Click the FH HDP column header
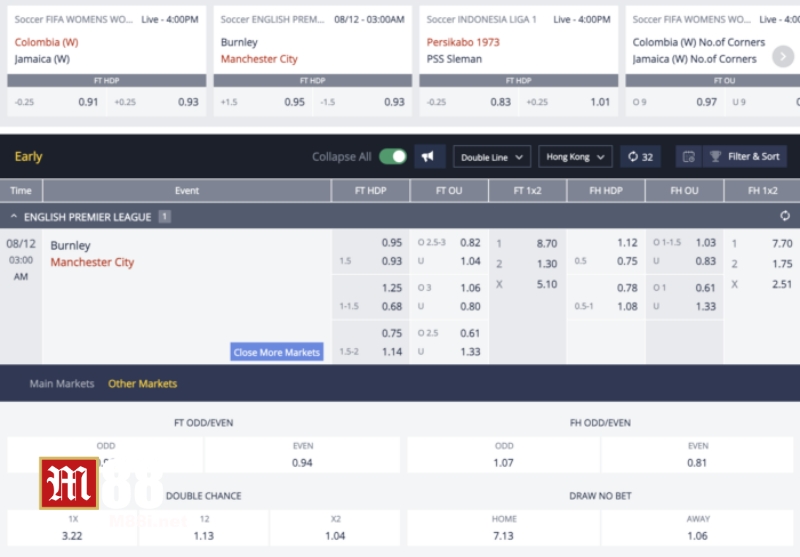The width and height of the screenshot is (800, 557). 606,191
